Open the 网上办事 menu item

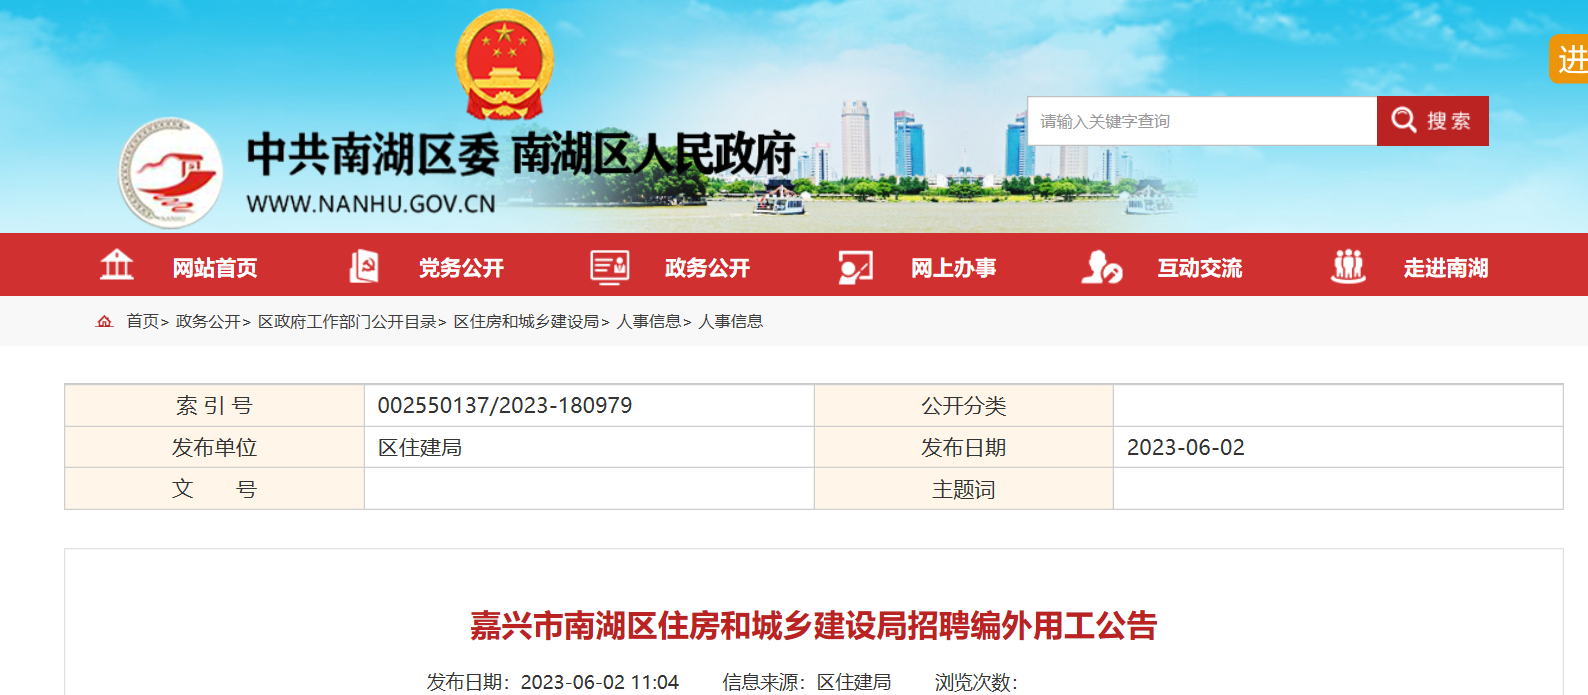953,268
